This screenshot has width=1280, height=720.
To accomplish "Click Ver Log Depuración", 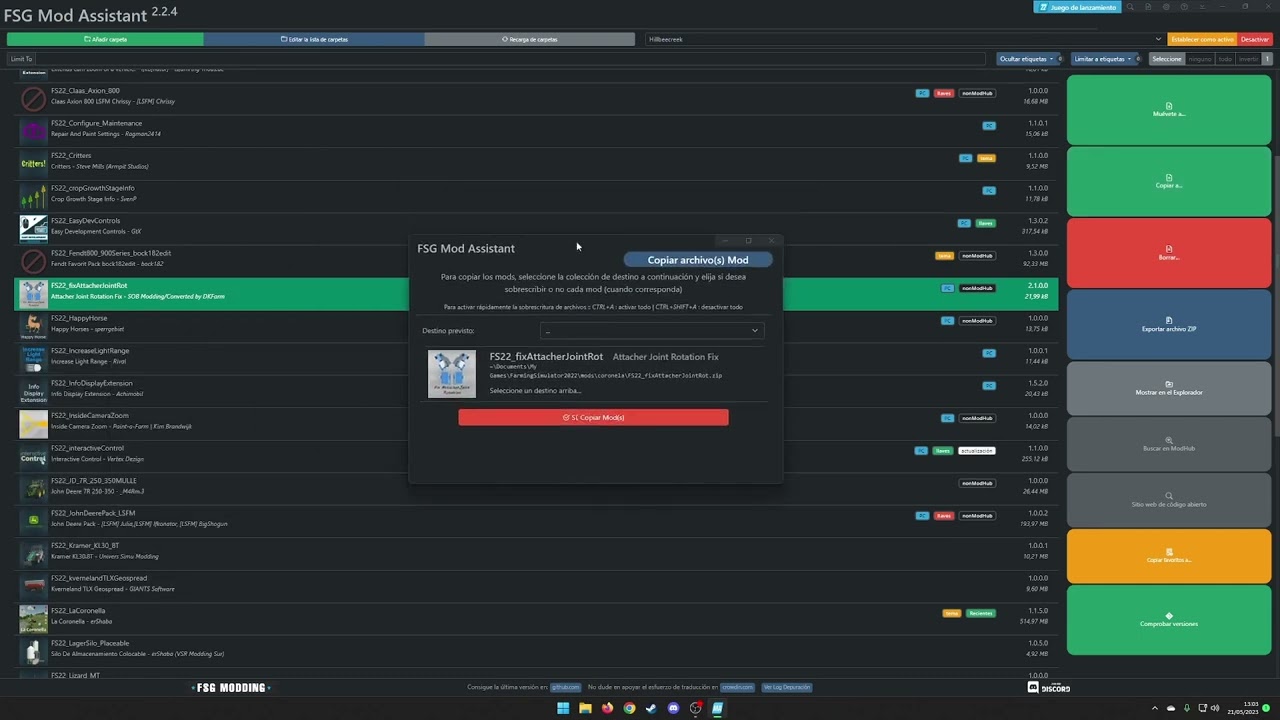I will point(787,687).
